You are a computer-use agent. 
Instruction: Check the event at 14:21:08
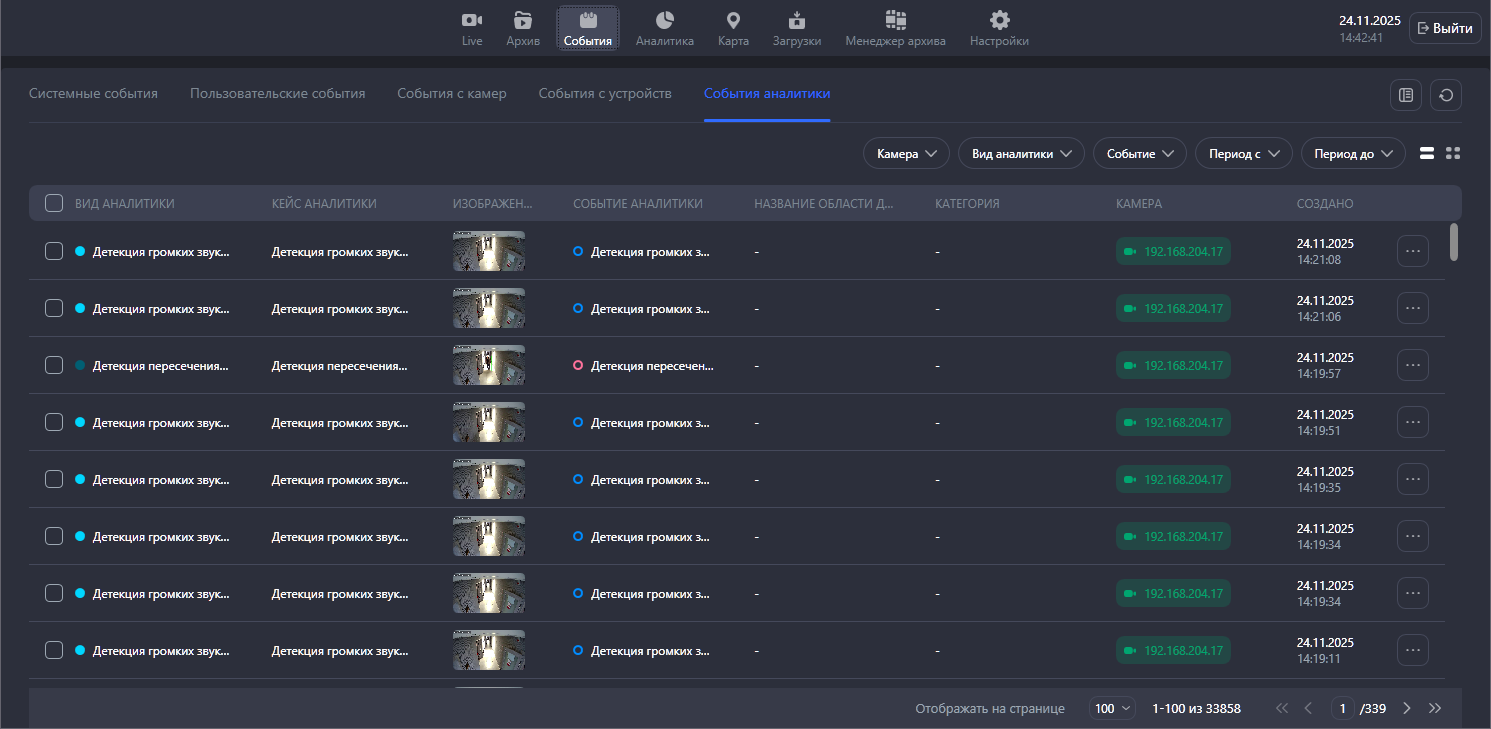pyautogui.click(x=54, y=251)
